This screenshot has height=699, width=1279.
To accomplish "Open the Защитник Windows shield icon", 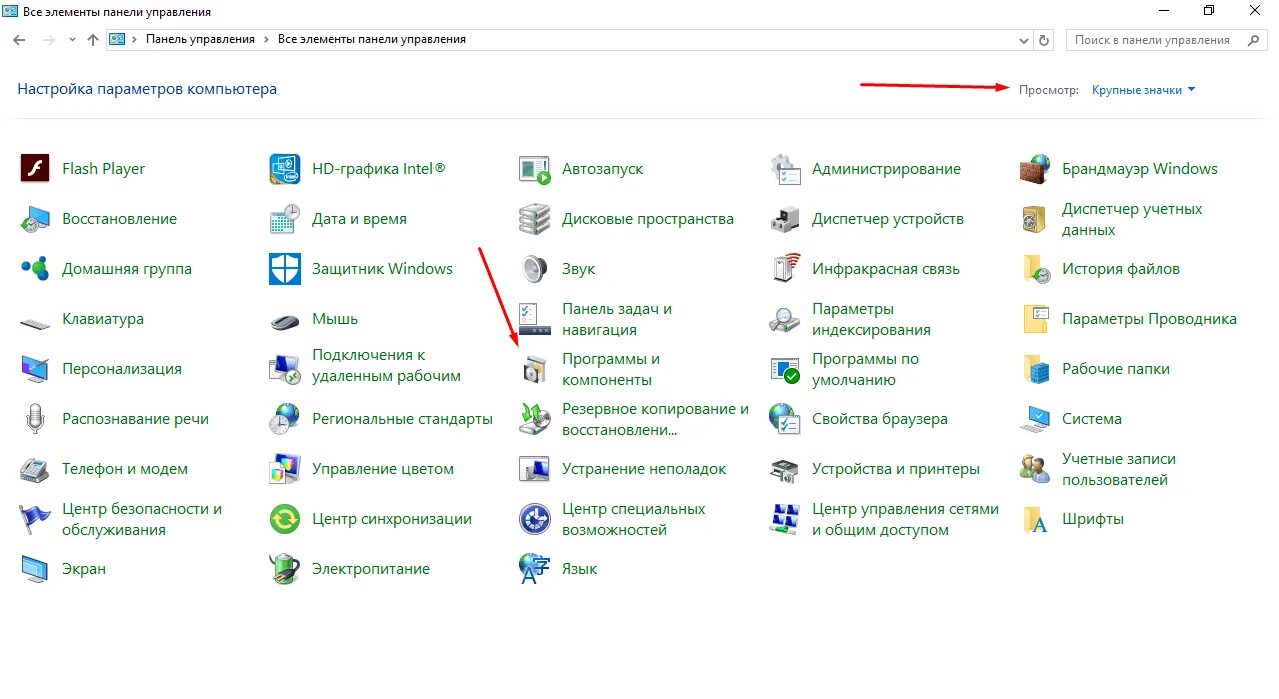I will (285, 269).
